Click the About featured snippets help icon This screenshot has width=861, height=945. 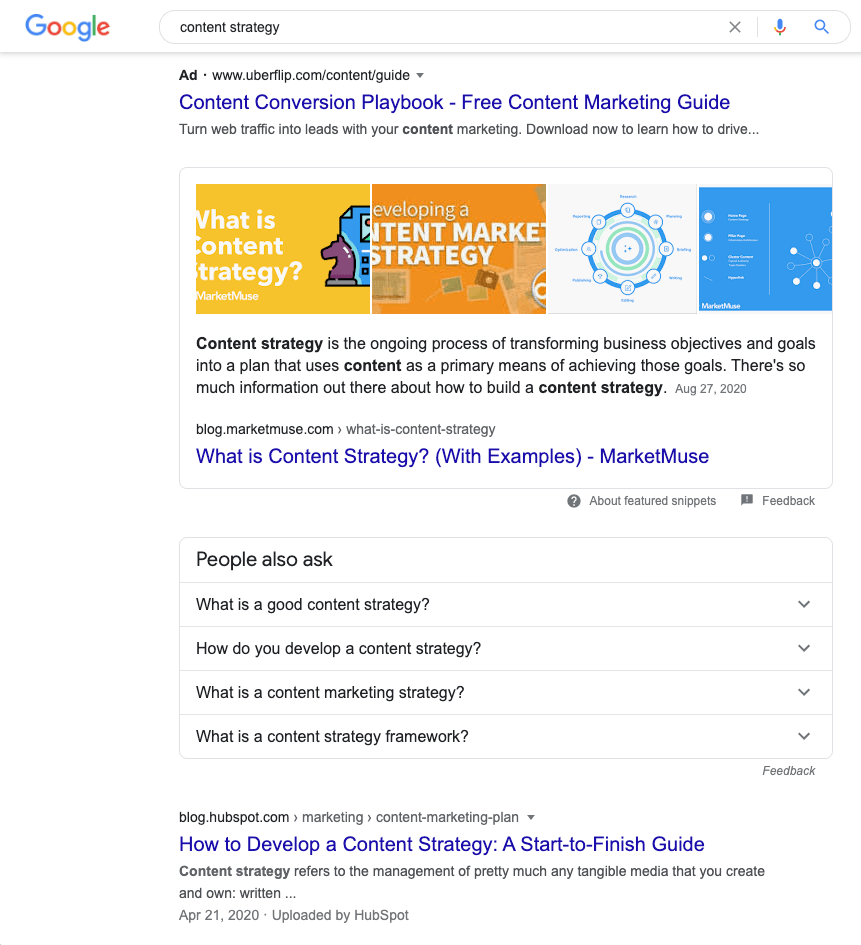574,501
